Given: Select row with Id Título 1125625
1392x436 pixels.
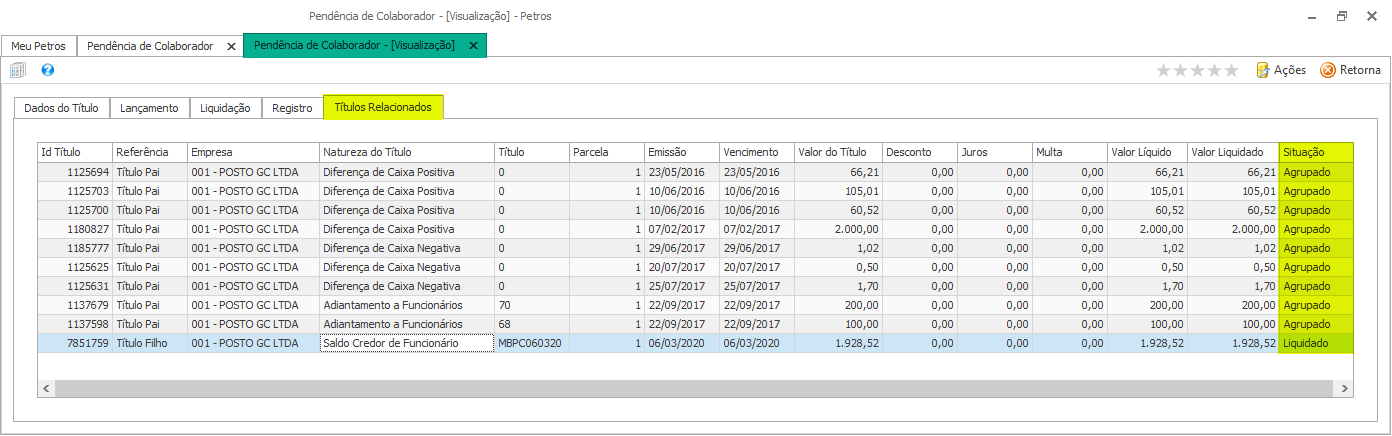Looking at the screenshot, I should click(x=695, y=267).
